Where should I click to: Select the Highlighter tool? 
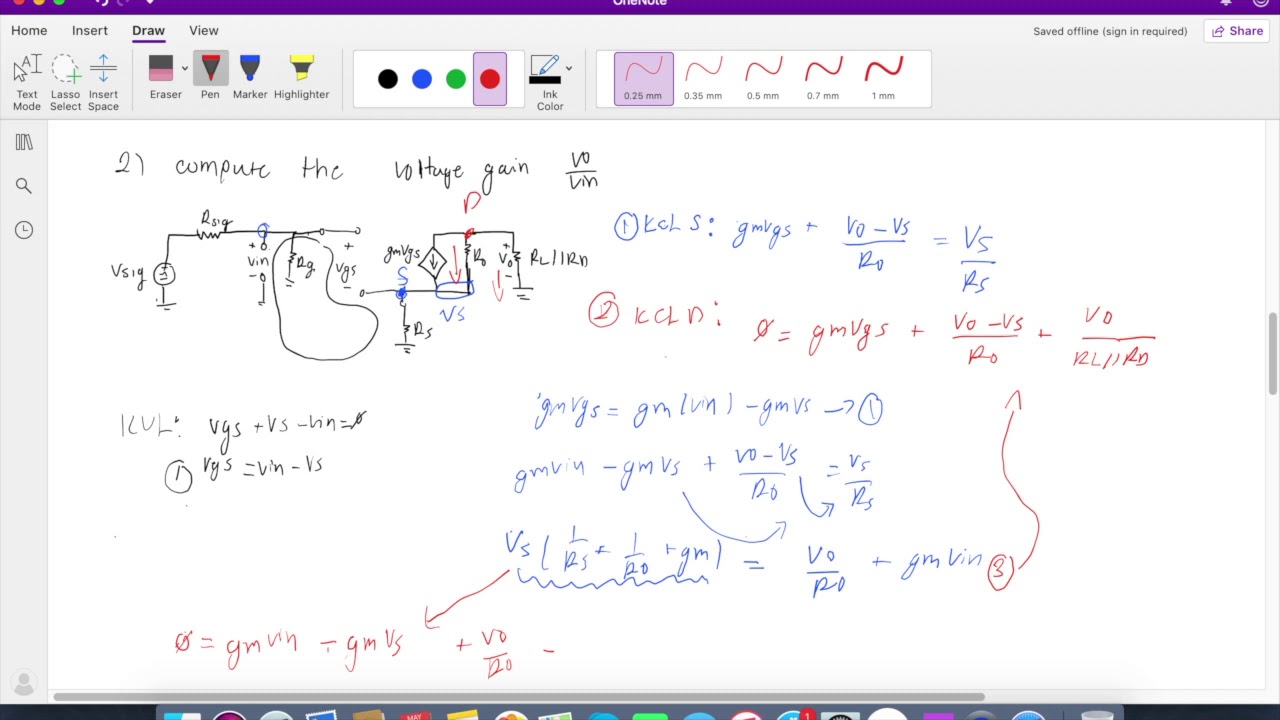pos(301,78)
